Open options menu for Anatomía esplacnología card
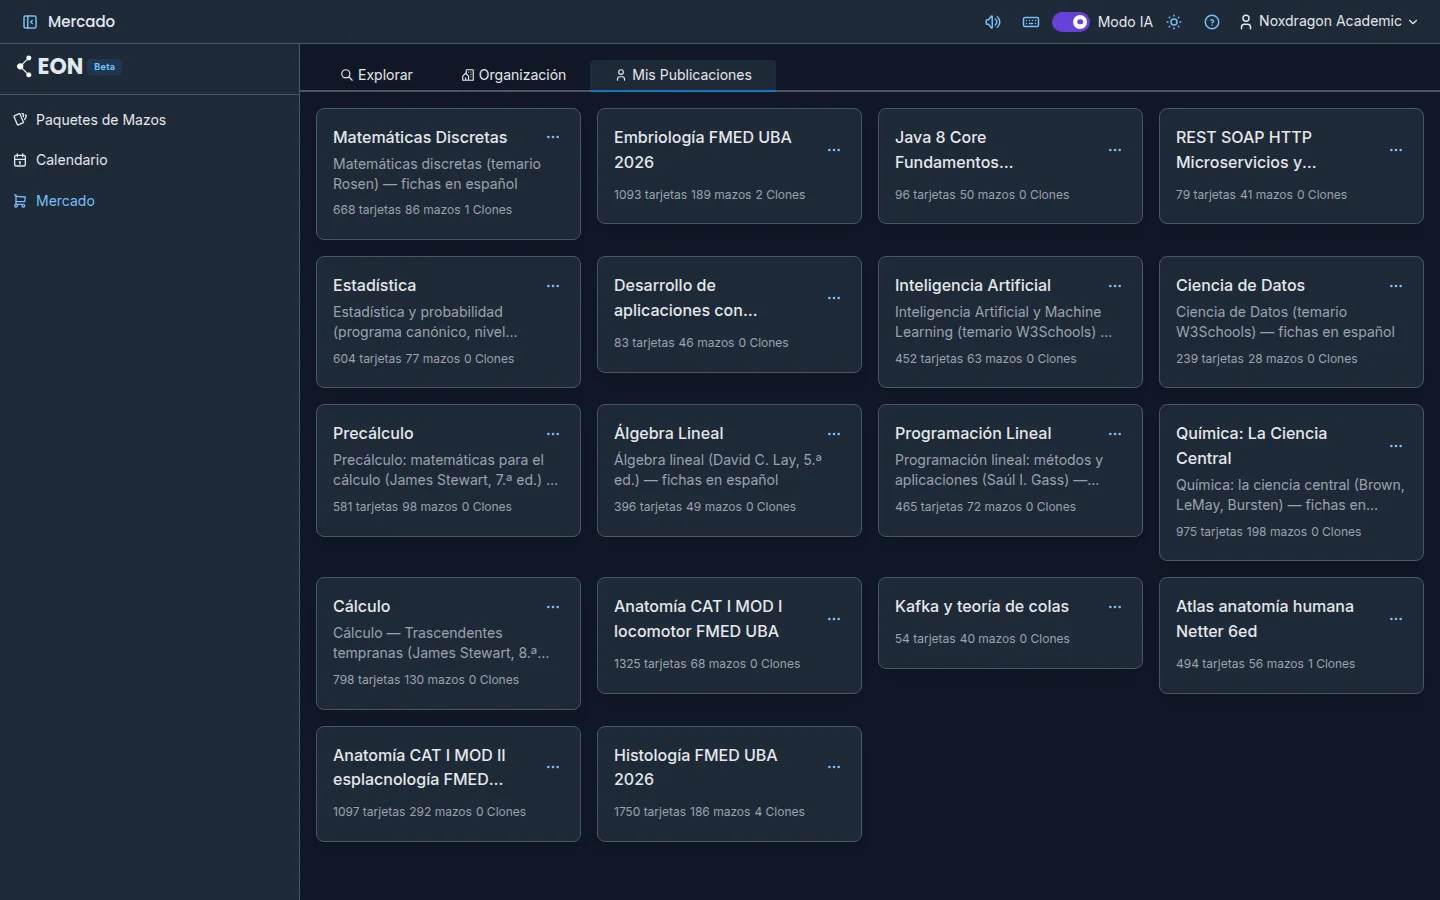The height and width of the screenshot is (900, 1440). (x=553, y=767)
